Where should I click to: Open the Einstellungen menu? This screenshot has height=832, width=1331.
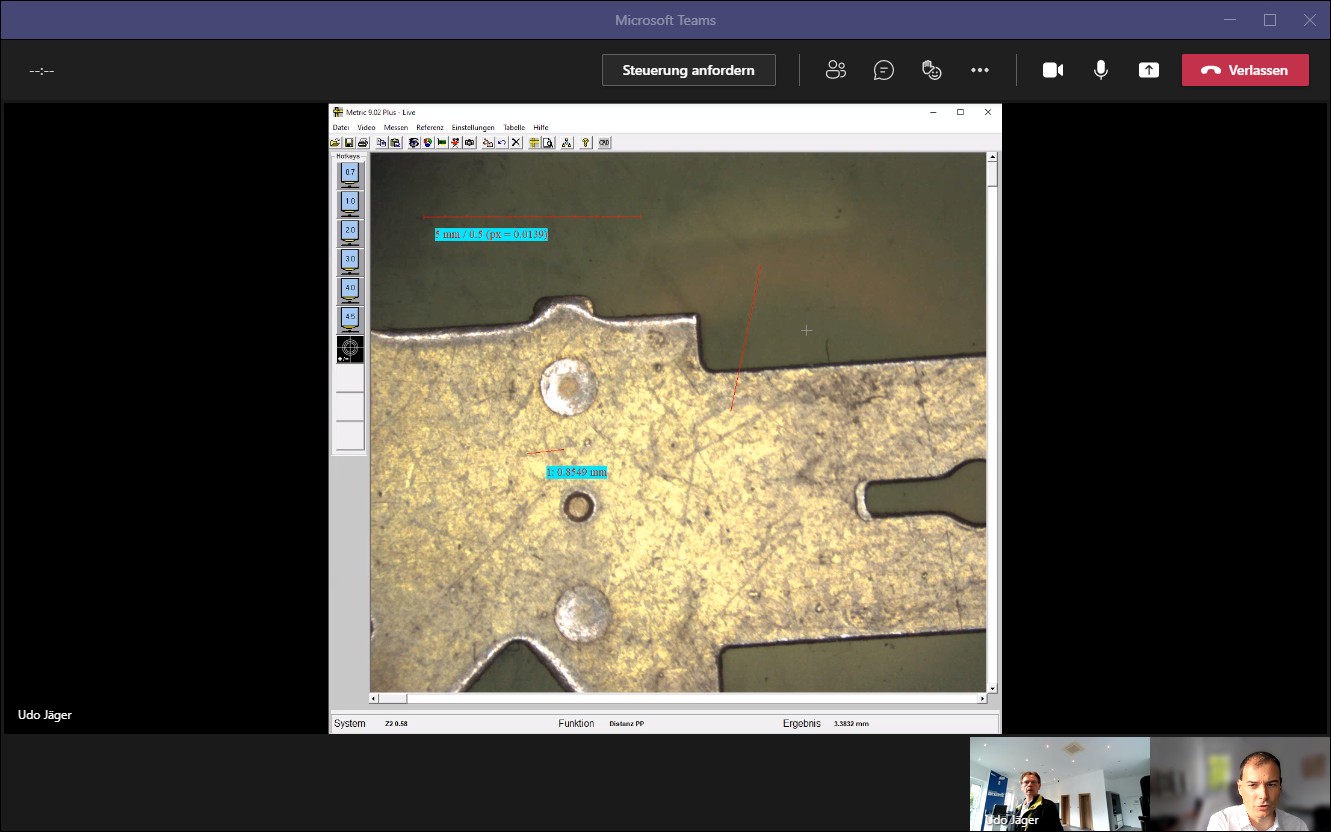(473, 128)
